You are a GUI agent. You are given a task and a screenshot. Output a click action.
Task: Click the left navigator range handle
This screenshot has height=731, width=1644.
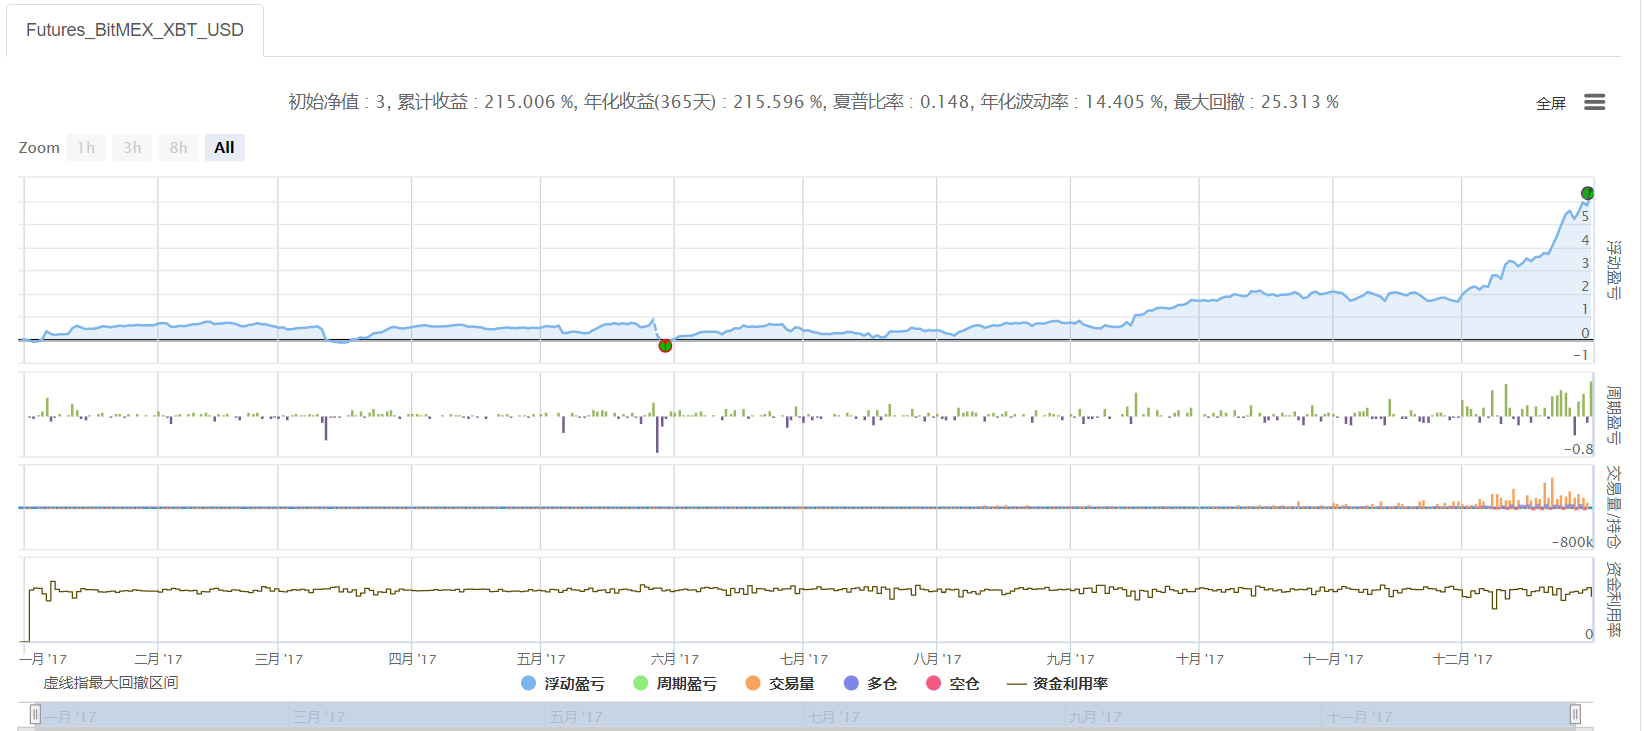pos(35,714)
